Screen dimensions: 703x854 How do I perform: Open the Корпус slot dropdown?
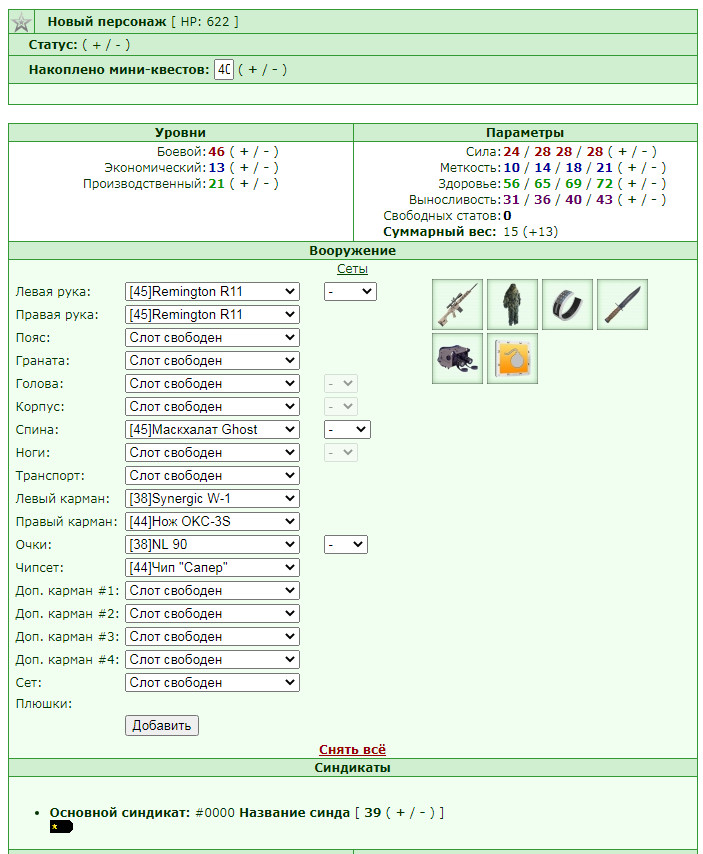click(212, 406)
